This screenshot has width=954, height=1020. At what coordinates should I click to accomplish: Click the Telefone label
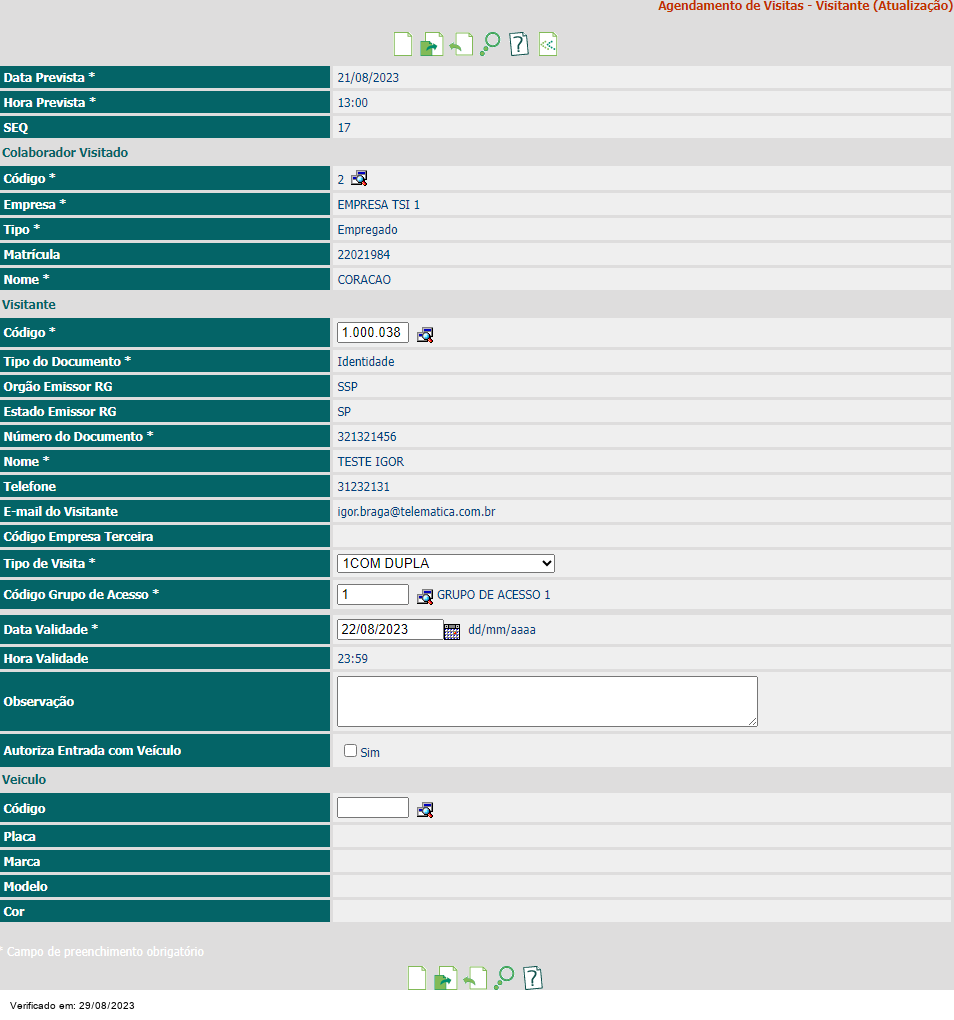(x=30, y=487)
